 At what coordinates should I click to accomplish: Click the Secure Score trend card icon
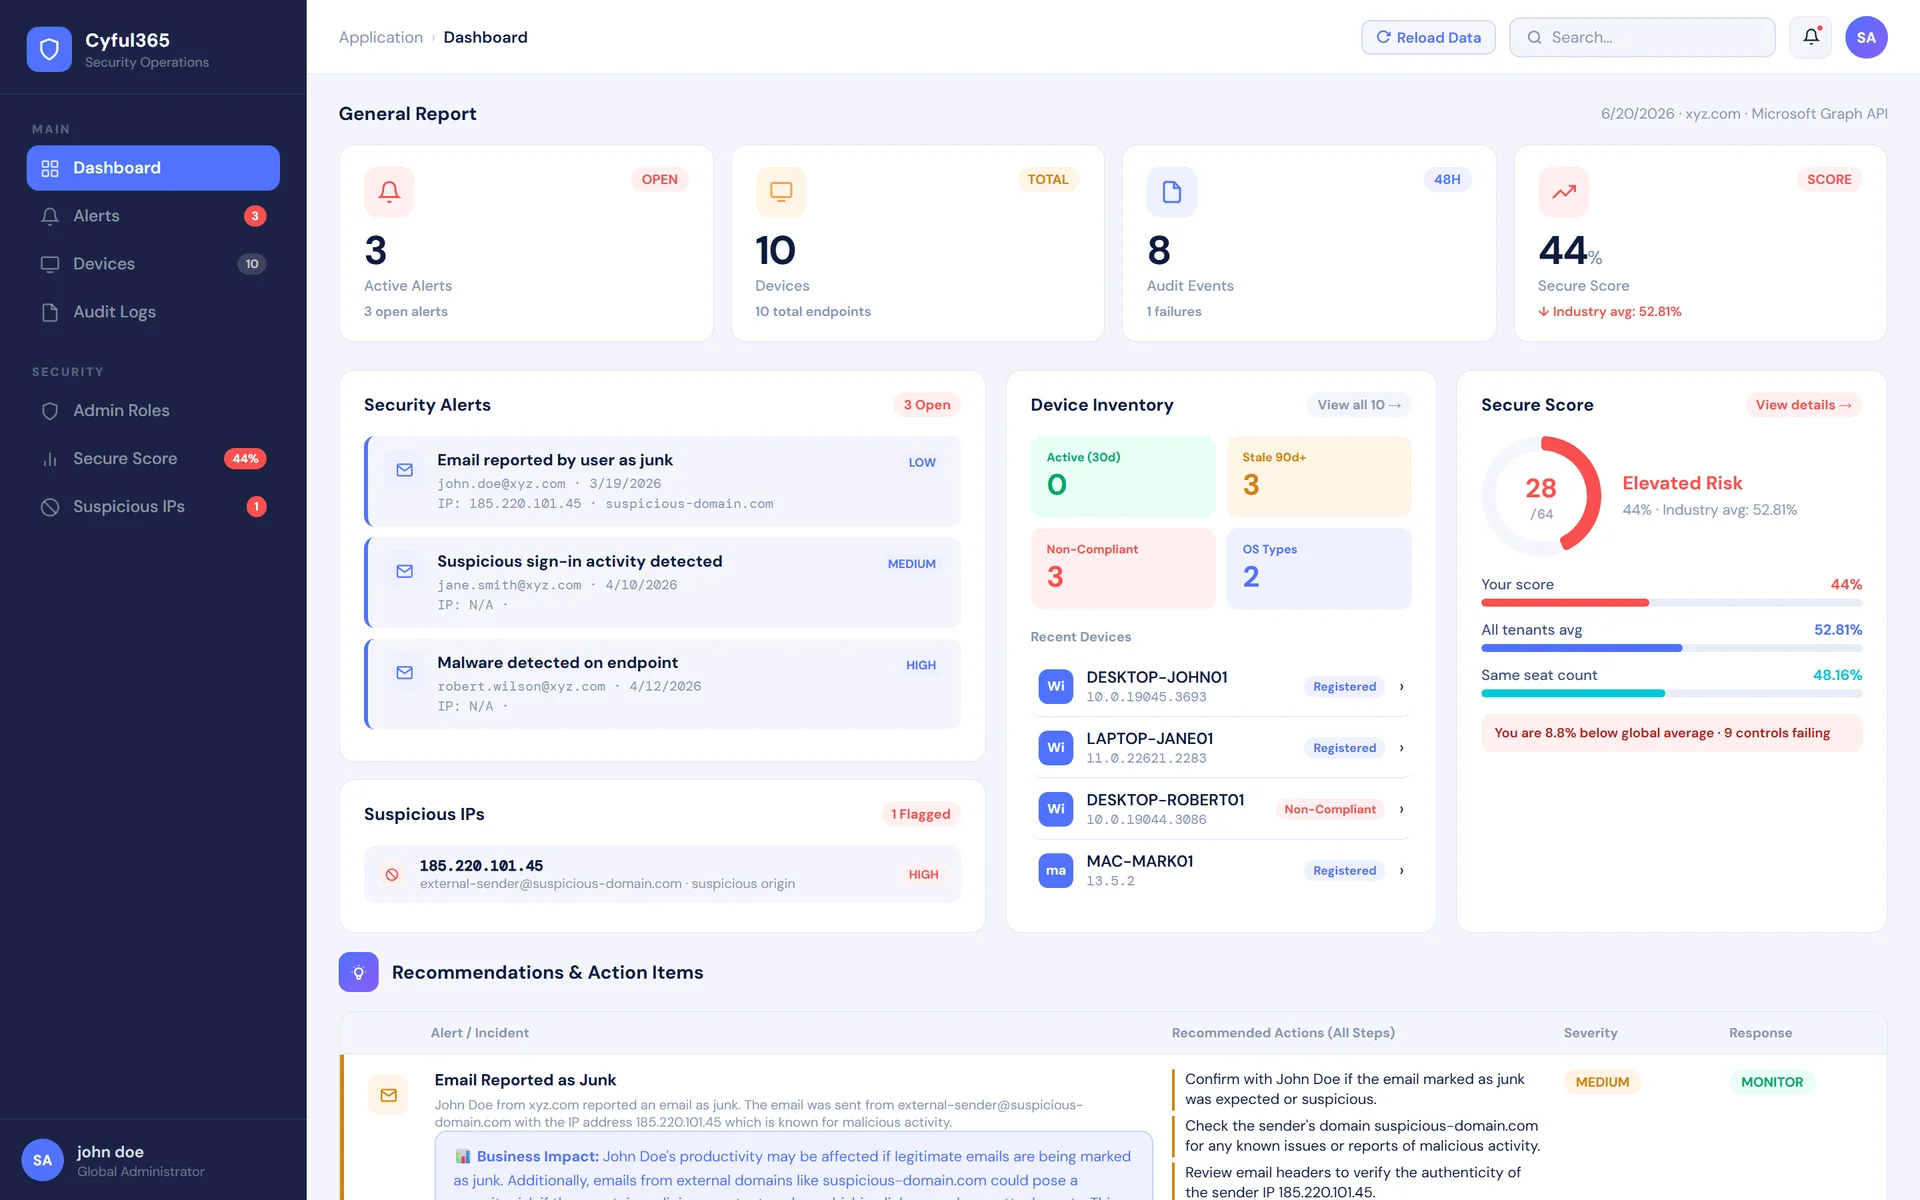coord(1564,192)
